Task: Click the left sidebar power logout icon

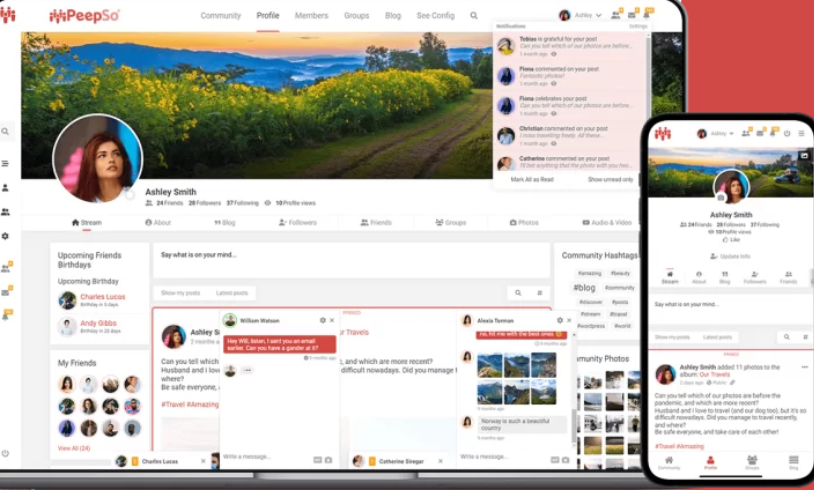Action: [5, 453]
